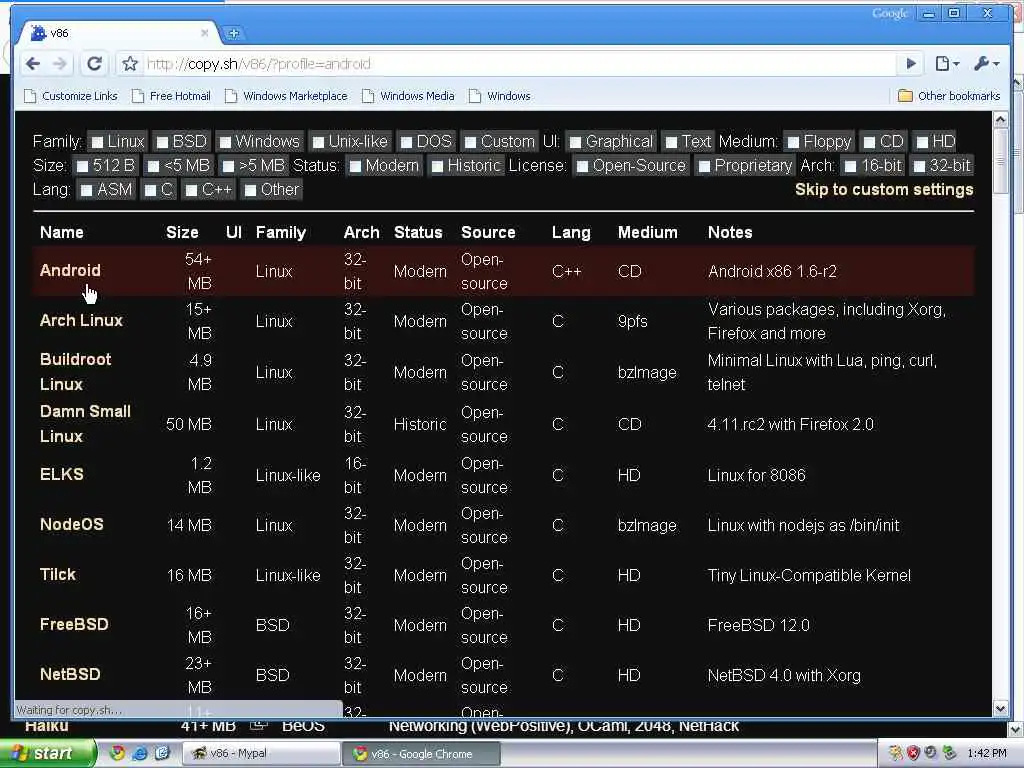Check the Windows family filter

pos(225,142)
